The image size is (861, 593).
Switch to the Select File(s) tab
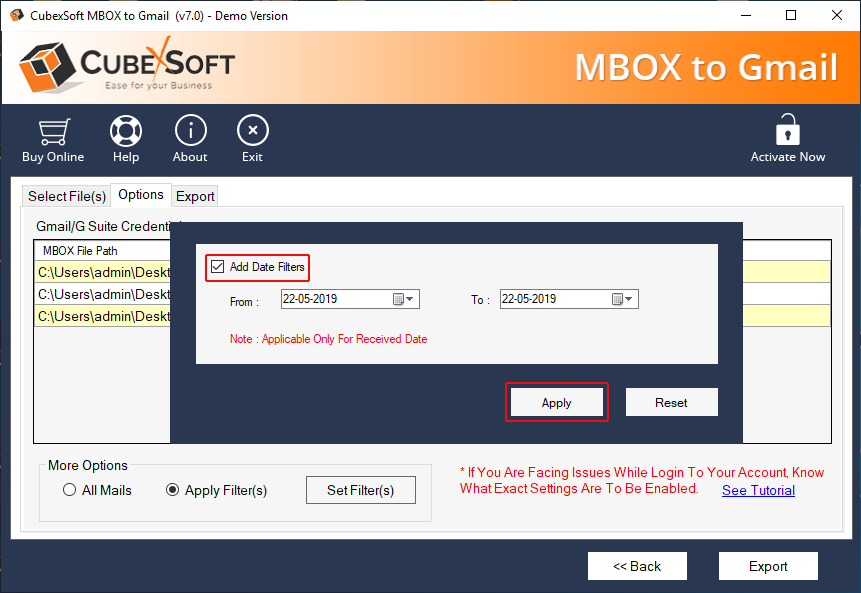66,196
